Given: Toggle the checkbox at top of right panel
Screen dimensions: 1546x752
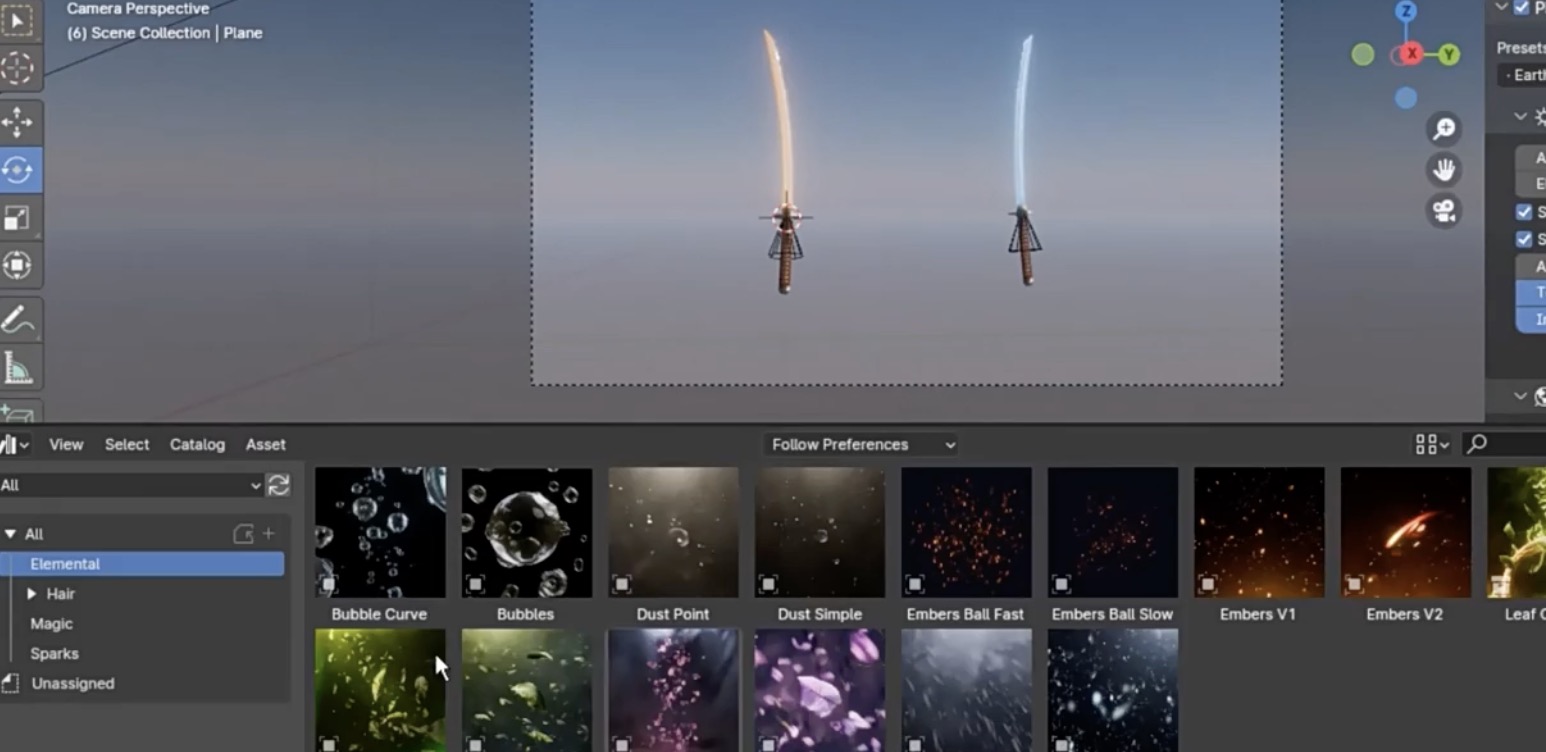Looking at the screenshot, I should click(x=1522, y=8).
